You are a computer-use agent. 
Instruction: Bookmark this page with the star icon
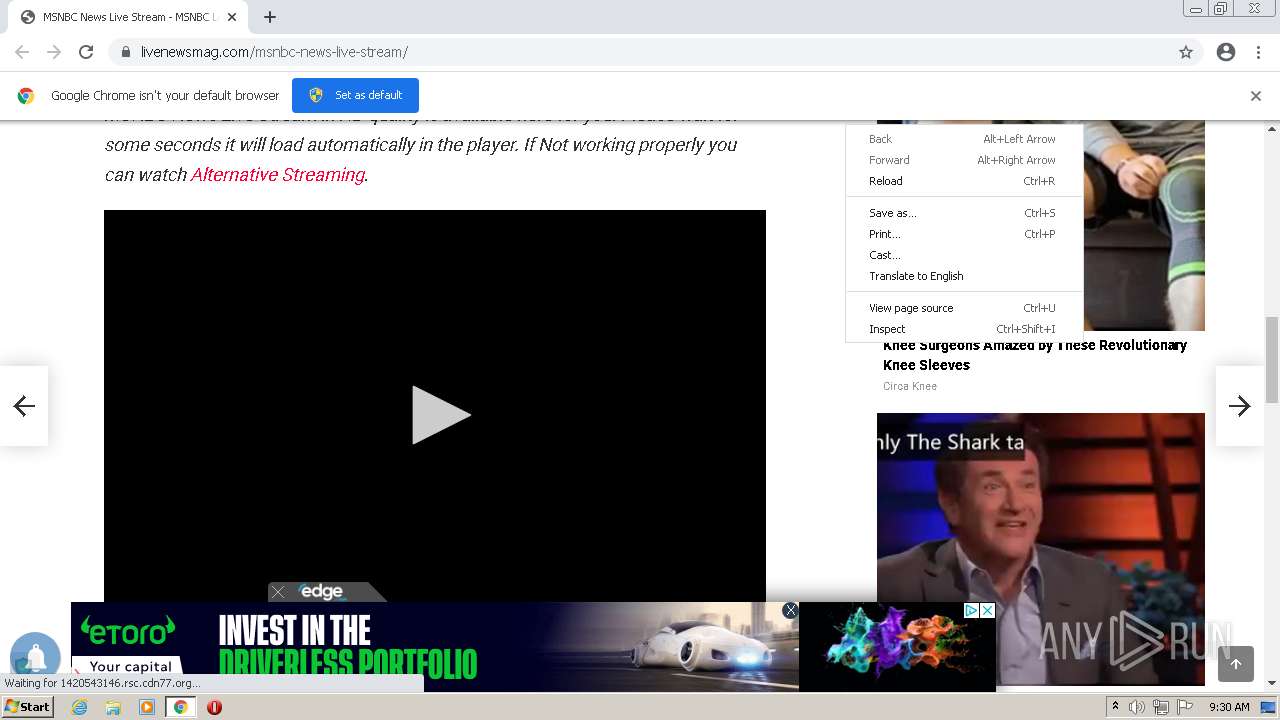click(1186, 52)
